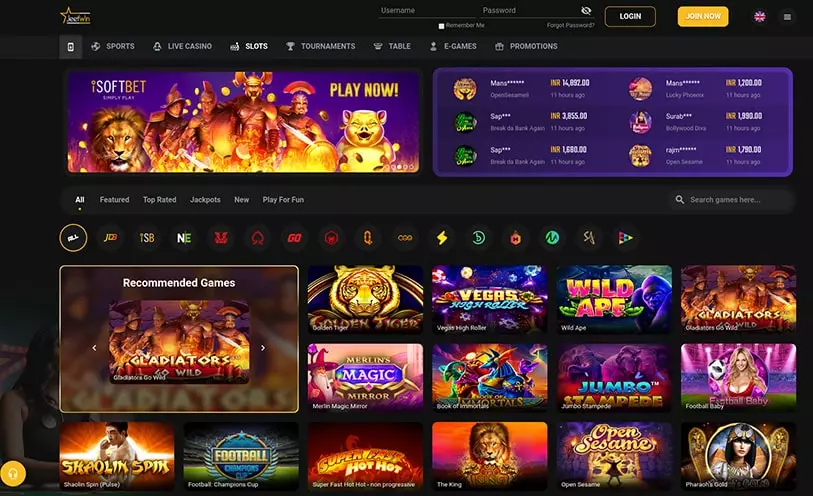The height and width of the screenshot is (496, 813).
Task: Open the headset support chat icon
Action: (x=13, y=473)
